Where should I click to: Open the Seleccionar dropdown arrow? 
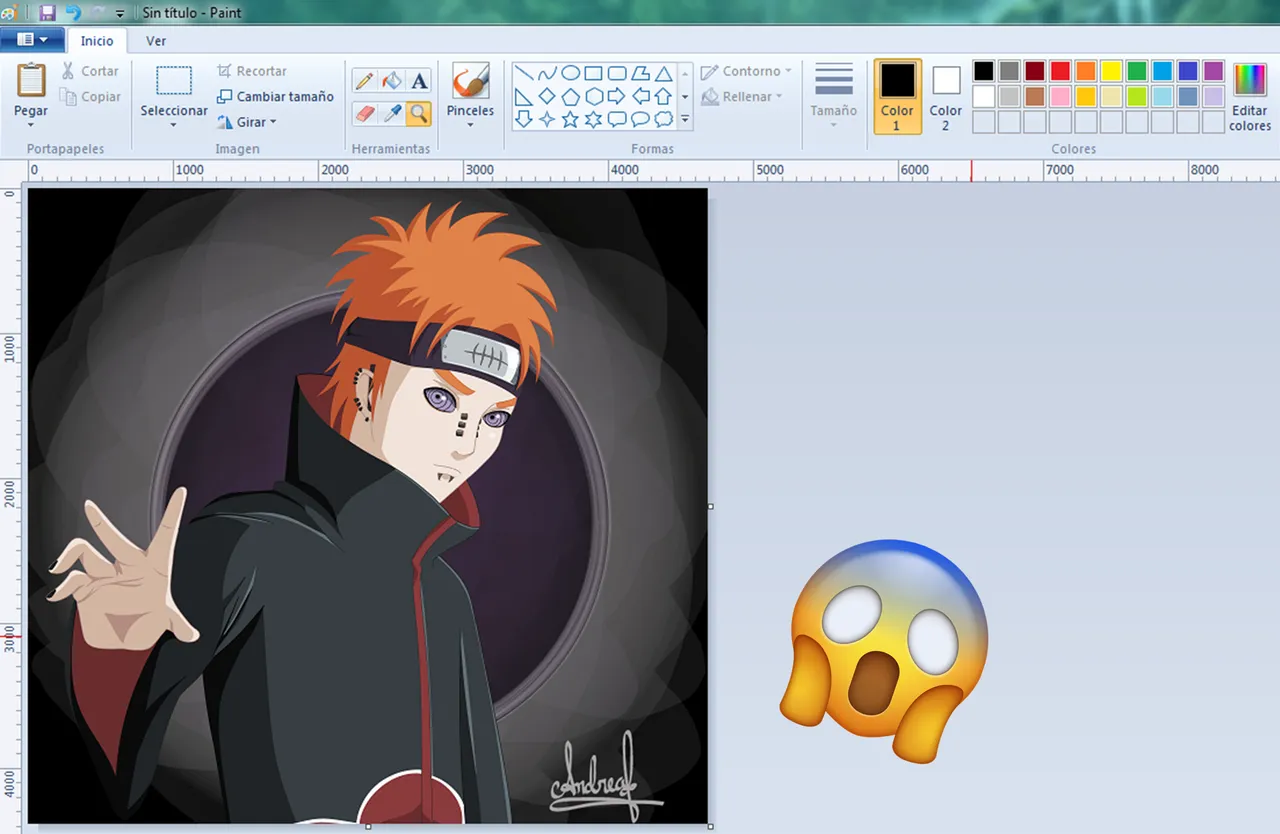pyautogui.click(x=174, y=125)
